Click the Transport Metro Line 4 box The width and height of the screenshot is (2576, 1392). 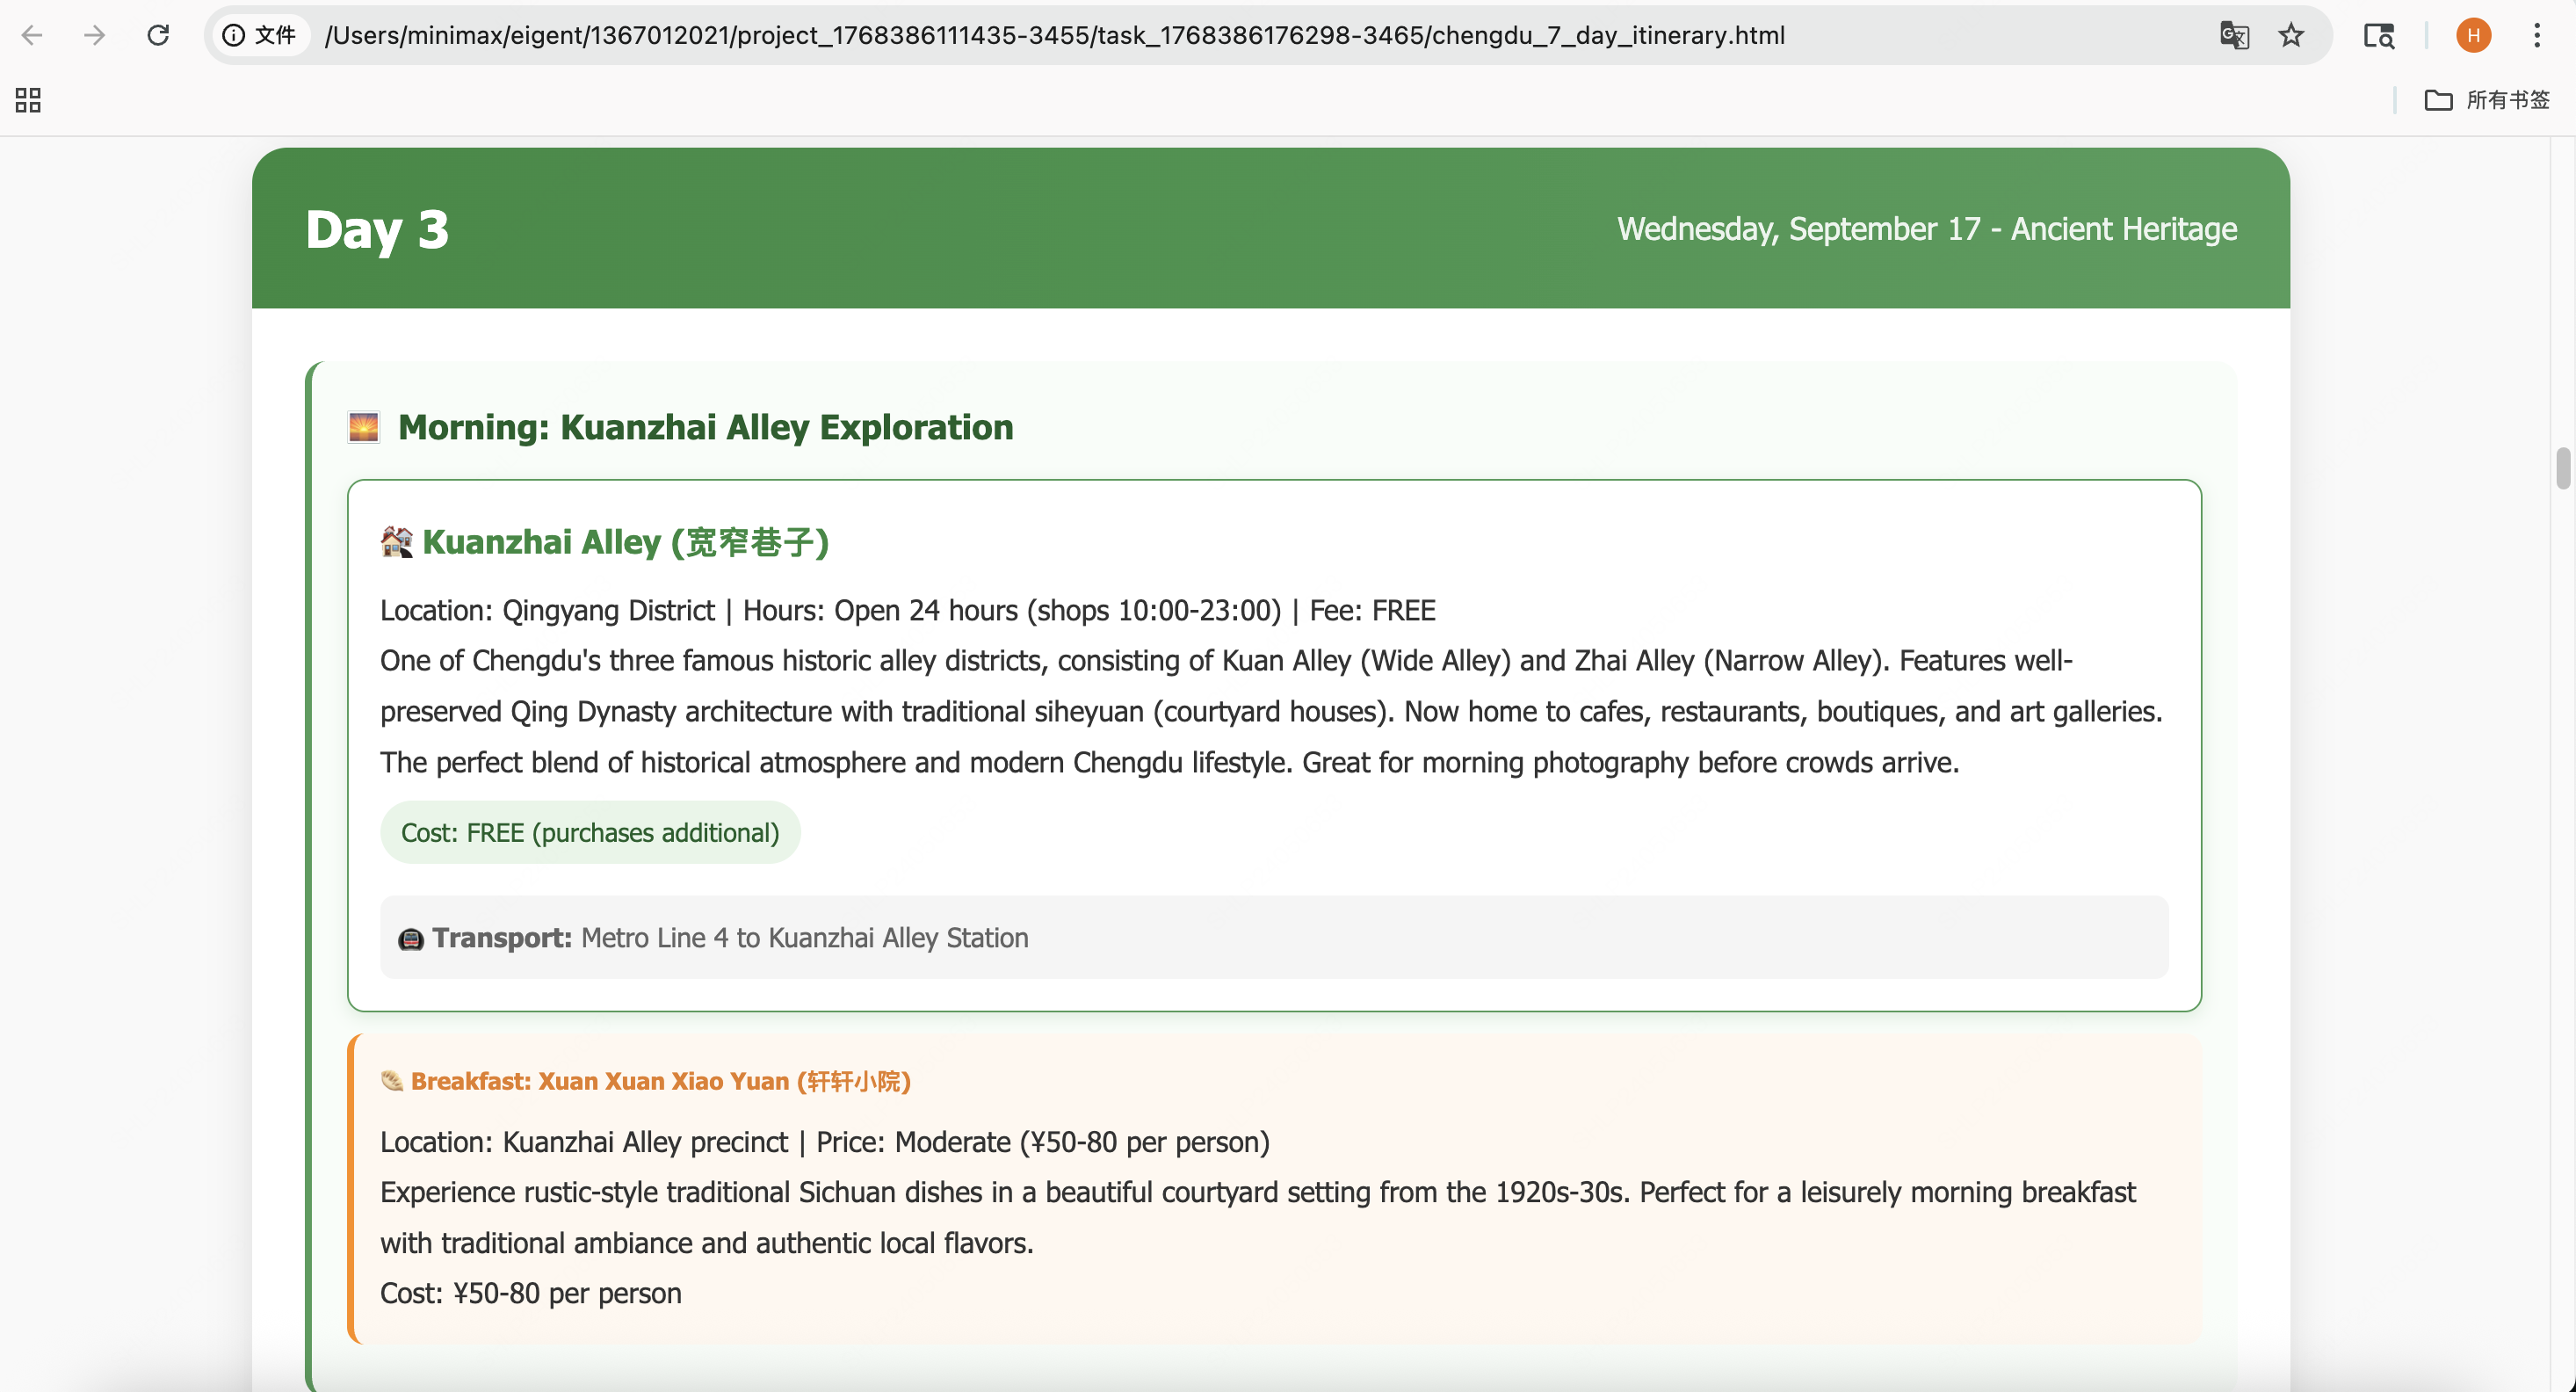(1273, 937)
